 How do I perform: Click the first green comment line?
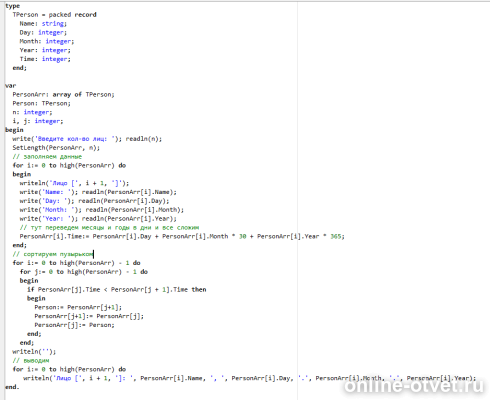(47, 157)
